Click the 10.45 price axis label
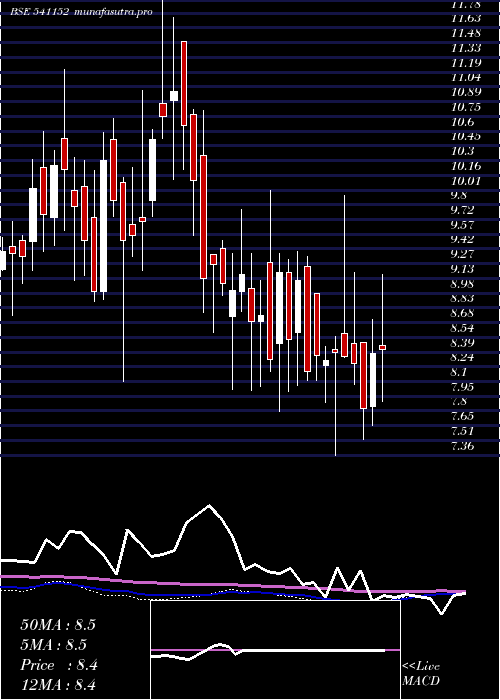Screen dimensions: 500x700 click(466, 136)
